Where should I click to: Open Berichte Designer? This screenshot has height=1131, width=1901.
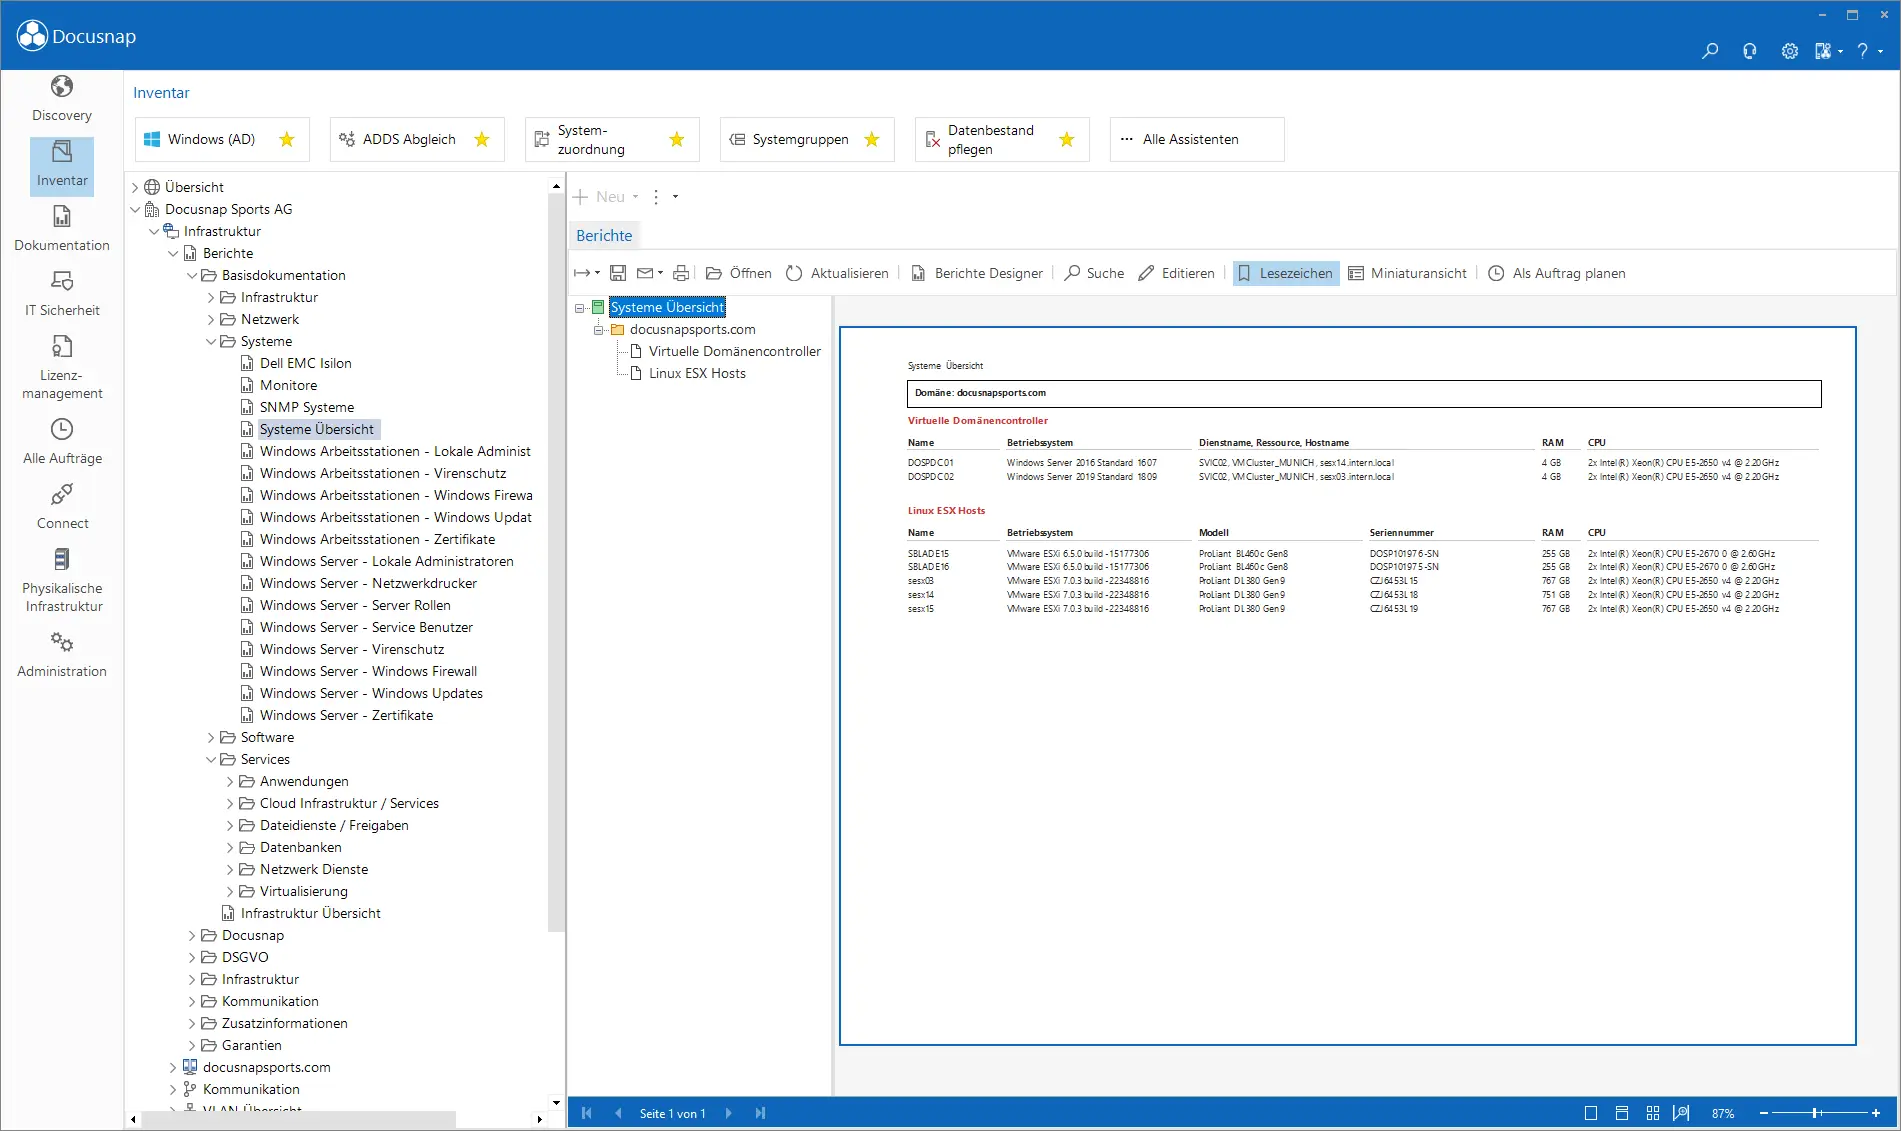pyautogui.click(x=976, y=273)
